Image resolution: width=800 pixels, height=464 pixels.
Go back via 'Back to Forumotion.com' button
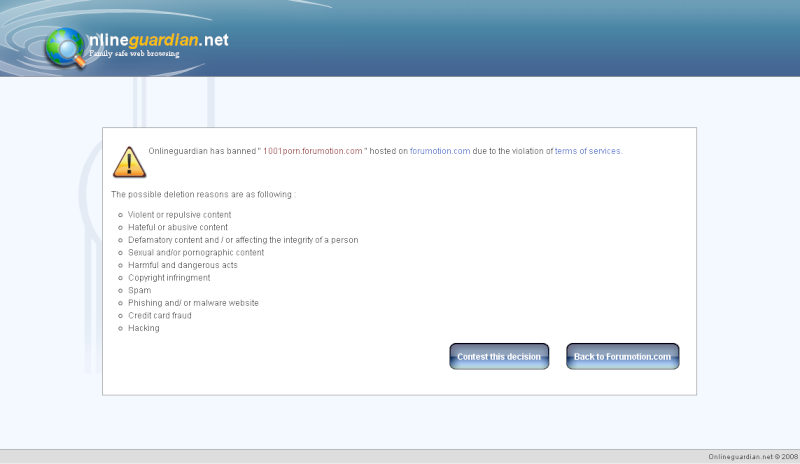tap(622, 356)
